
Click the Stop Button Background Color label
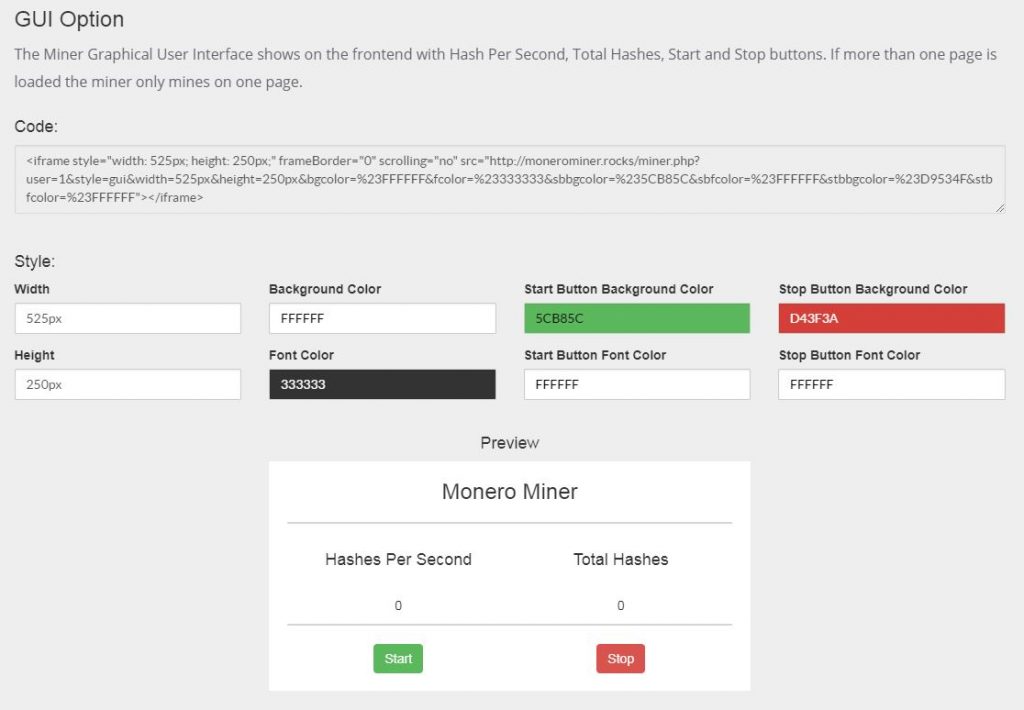(873, 289)
